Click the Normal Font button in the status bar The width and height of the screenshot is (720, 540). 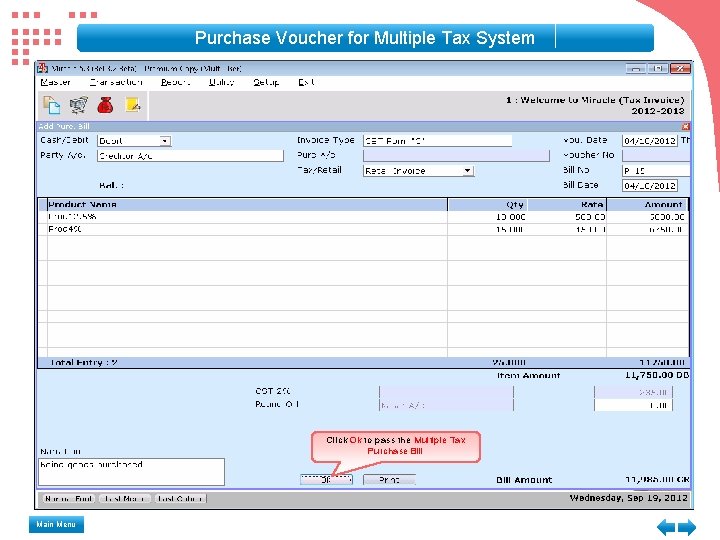pos(69,499)
